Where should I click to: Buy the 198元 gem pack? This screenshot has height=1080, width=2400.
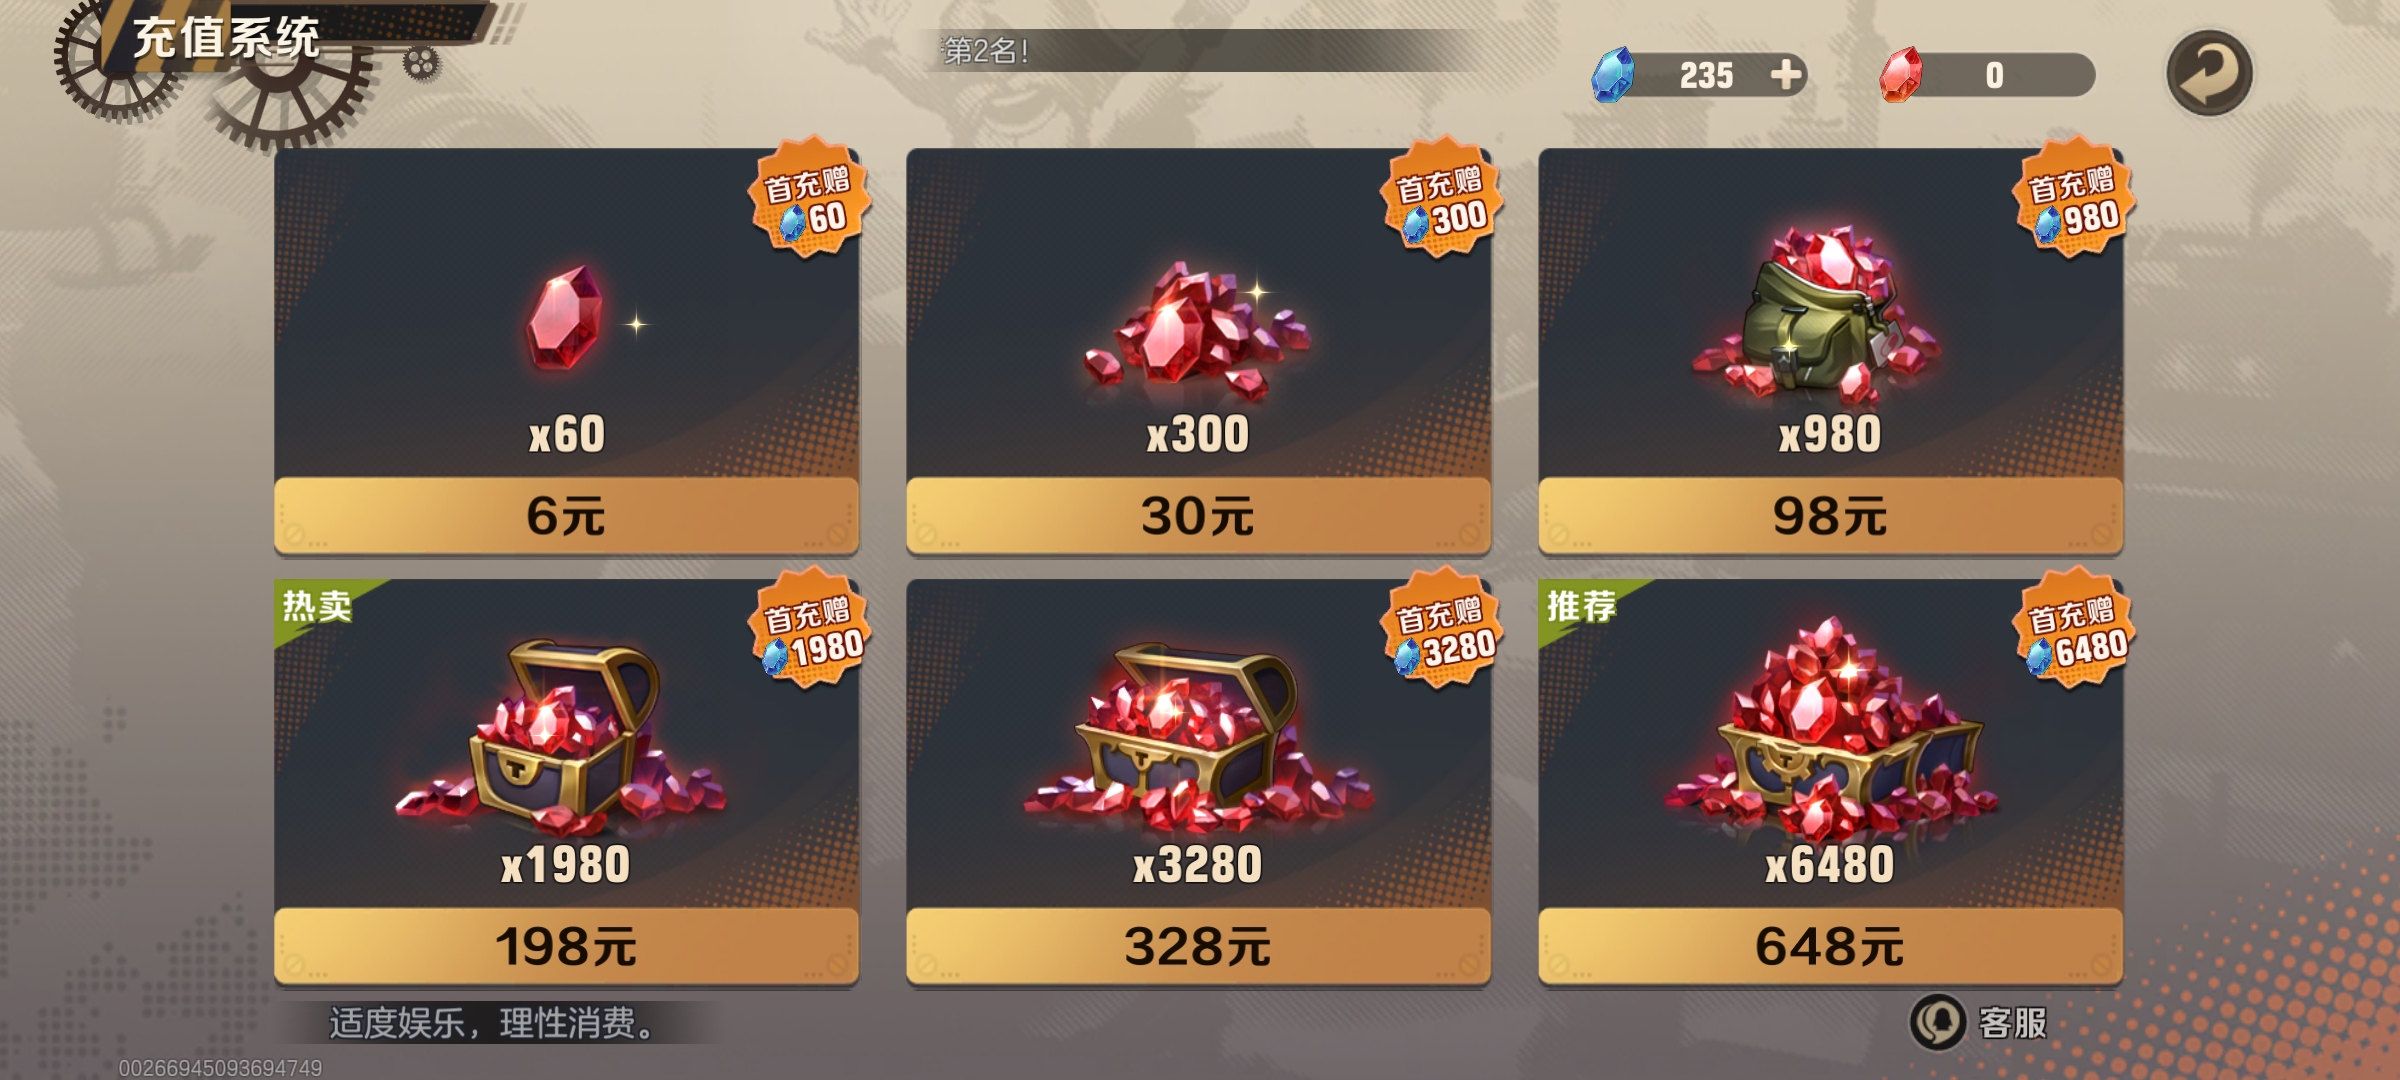coord(566,946)
